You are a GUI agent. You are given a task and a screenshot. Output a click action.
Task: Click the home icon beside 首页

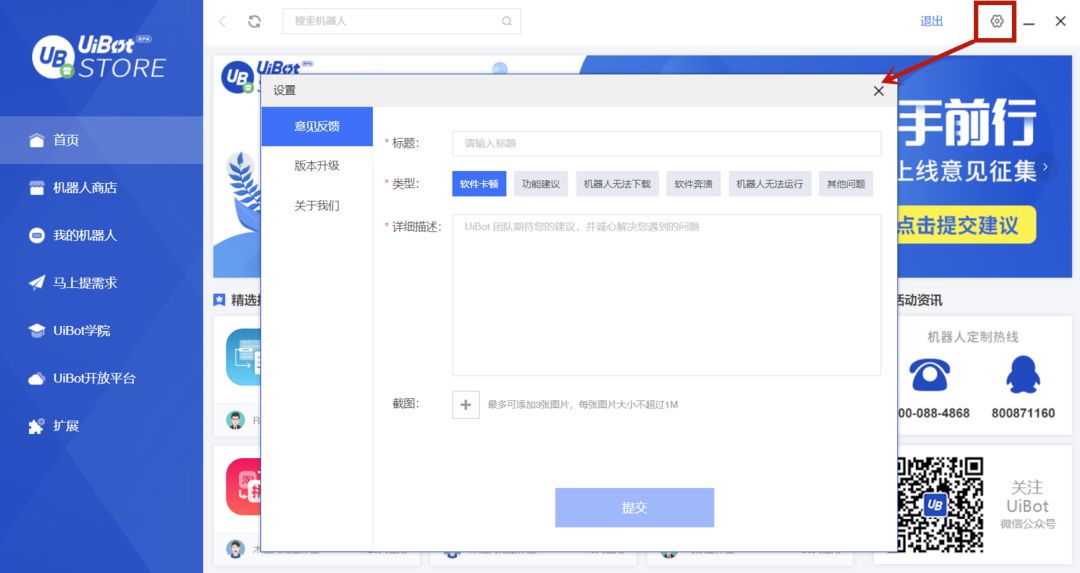37,140
